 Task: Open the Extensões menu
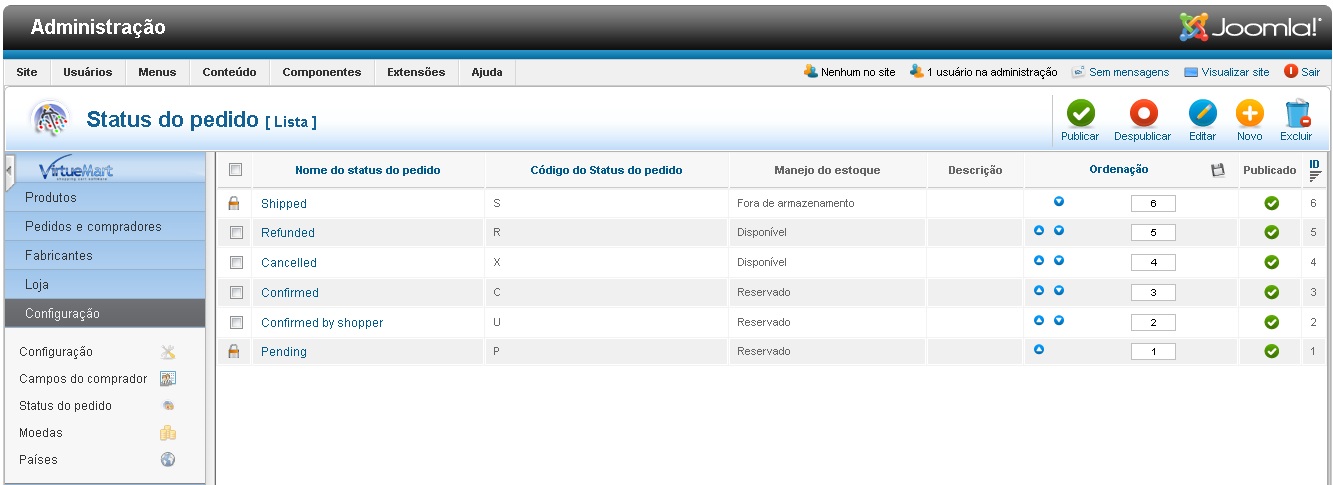[x=415, y=72]
